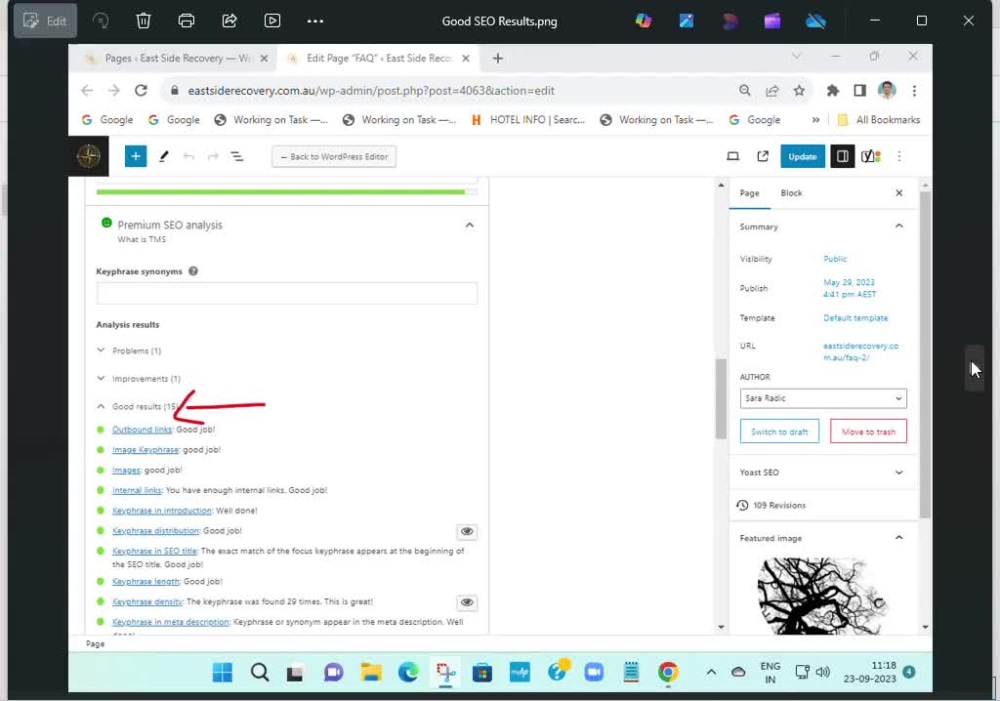Screen dimensions: 1000x701
Task: Toggle the browser side panel icon
Action: (x=860, y=91)
